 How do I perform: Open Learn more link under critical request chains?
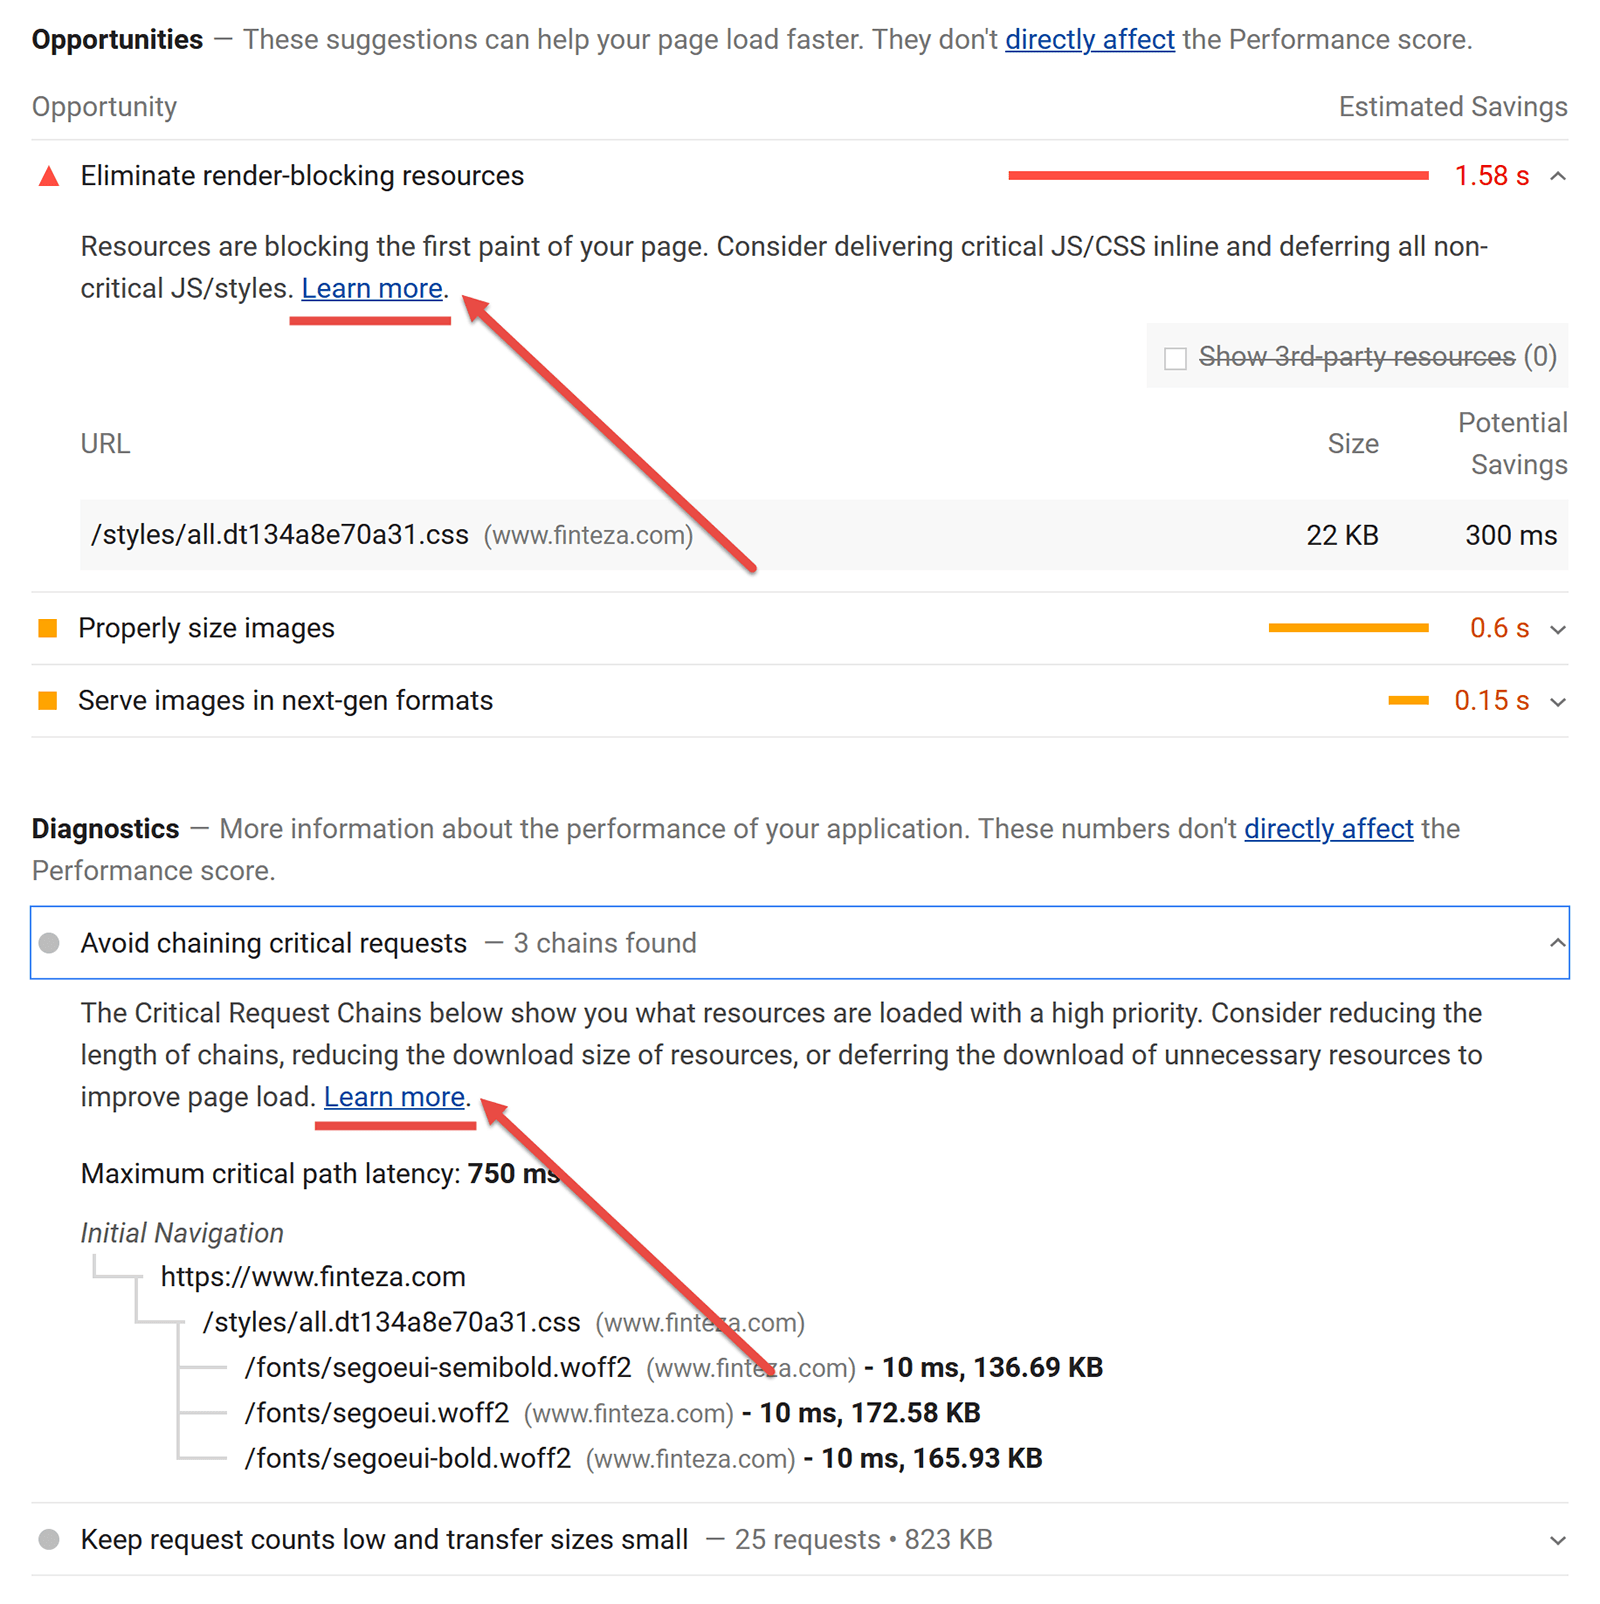pos(394,1097)
